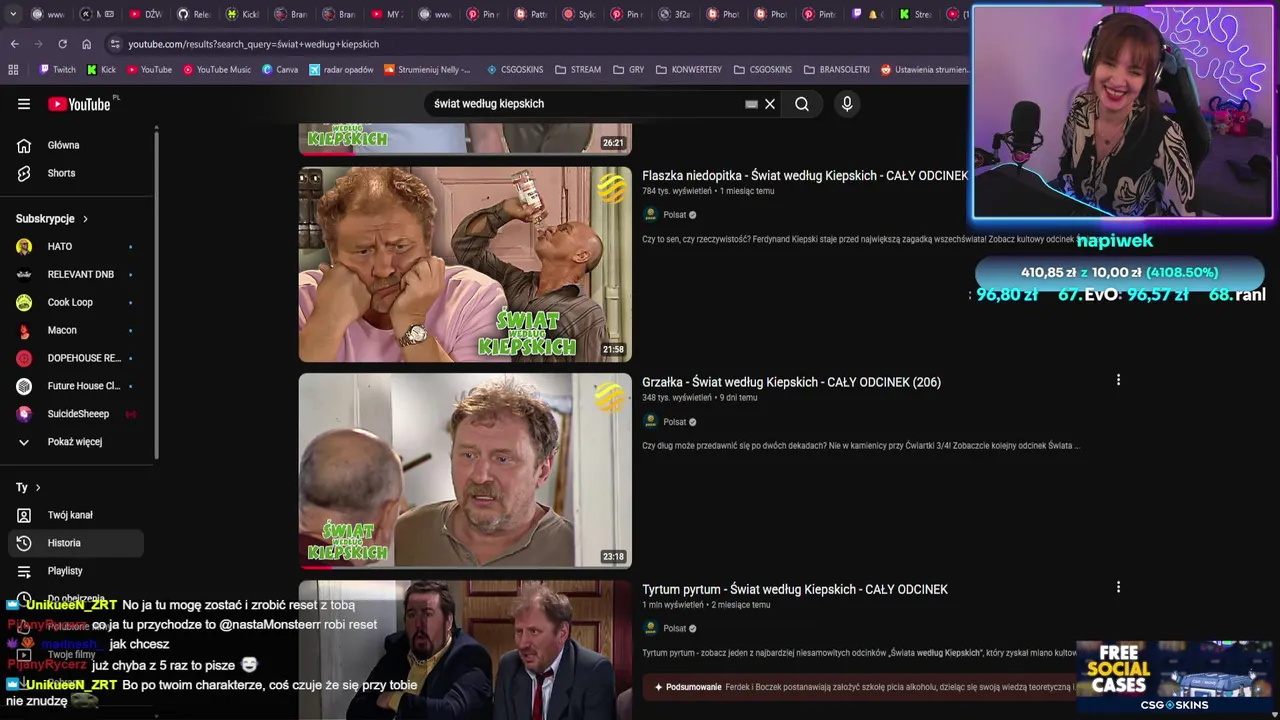Open the STREAM bookmarks folder
This screenshot has width=1280, height=720.
[578, 70]
